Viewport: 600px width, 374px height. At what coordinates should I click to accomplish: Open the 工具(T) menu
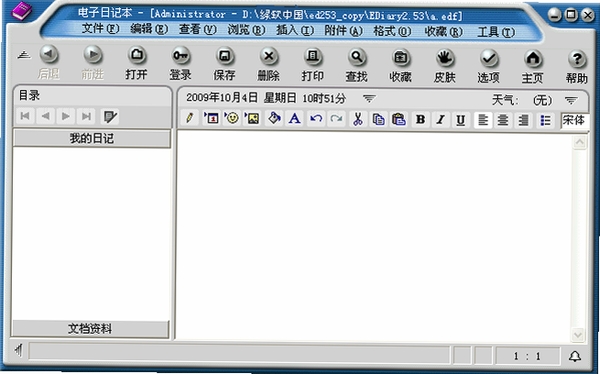[496, 32]
